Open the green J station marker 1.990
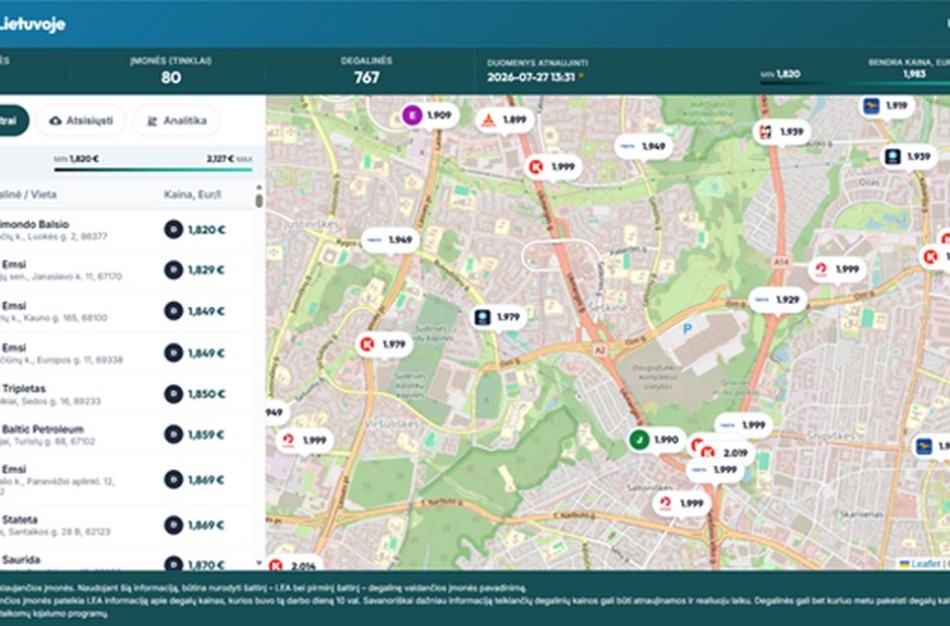The width and height of the screenshot is (950, 626). pyautogui.click(x=657, y=440)
